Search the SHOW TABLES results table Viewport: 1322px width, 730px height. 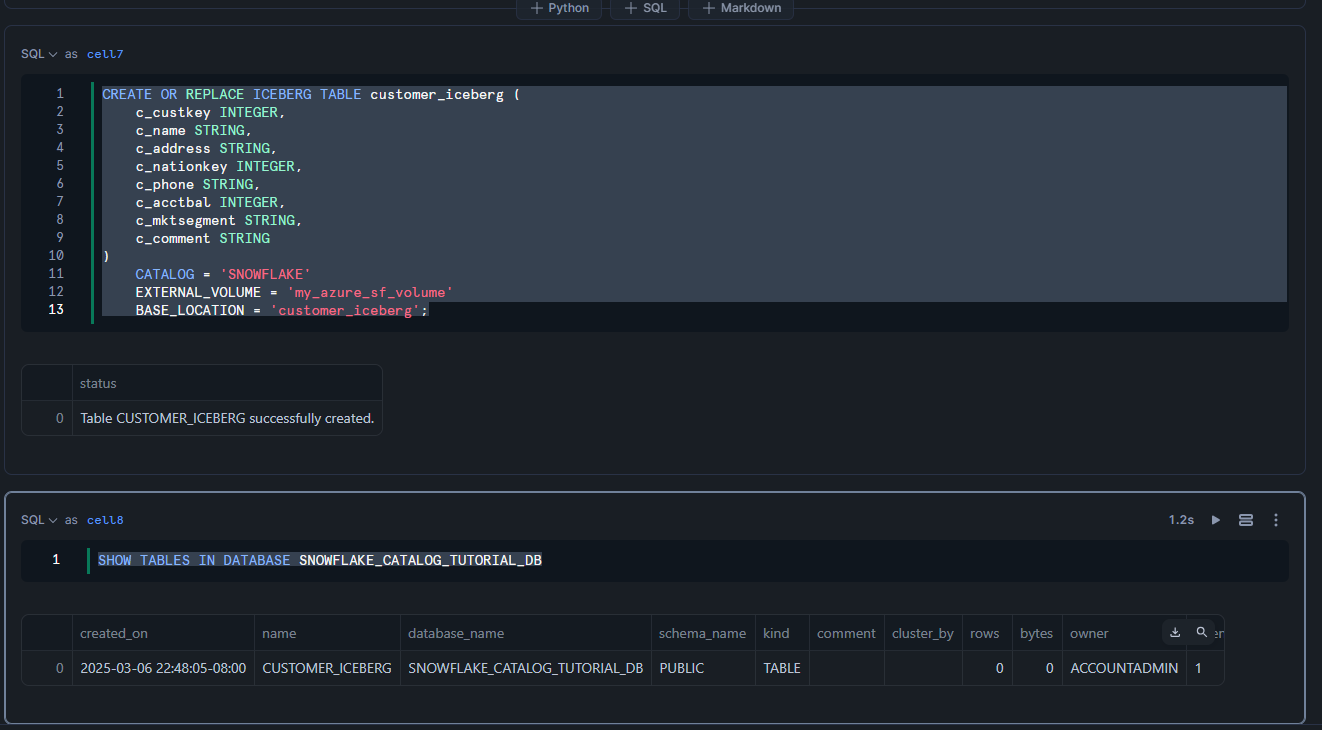(1201, 632)
